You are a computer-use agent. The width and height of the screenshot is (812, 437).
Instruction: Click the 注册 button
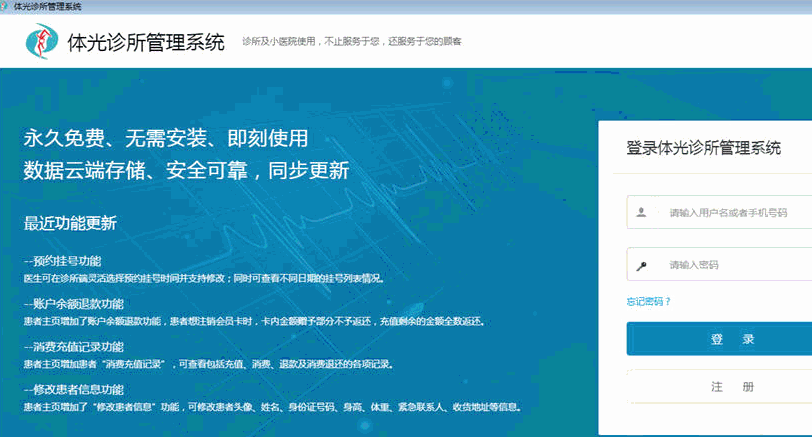(x=719, y=387)
